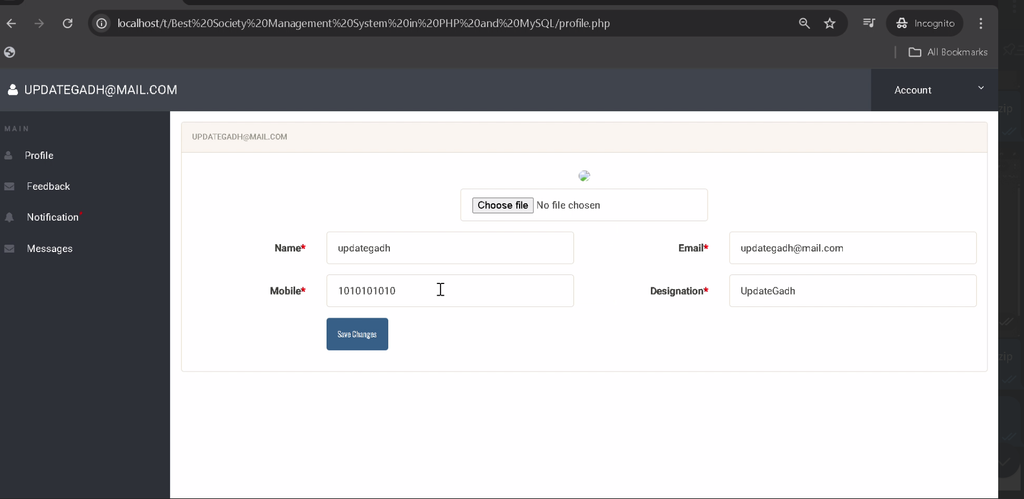Click the Name field label
The height and width of the screenshot is (499, 1024).
click(290, 248)
